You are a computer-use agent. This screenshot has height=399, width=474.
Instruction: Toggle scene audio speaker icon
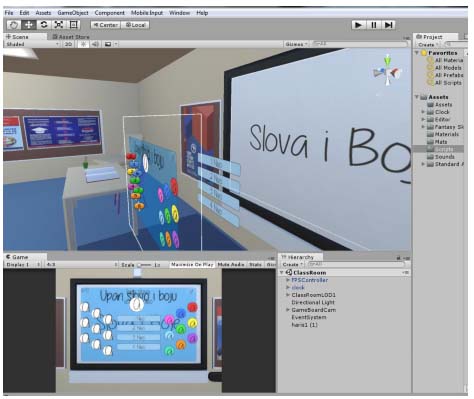(x=95, y=44)
